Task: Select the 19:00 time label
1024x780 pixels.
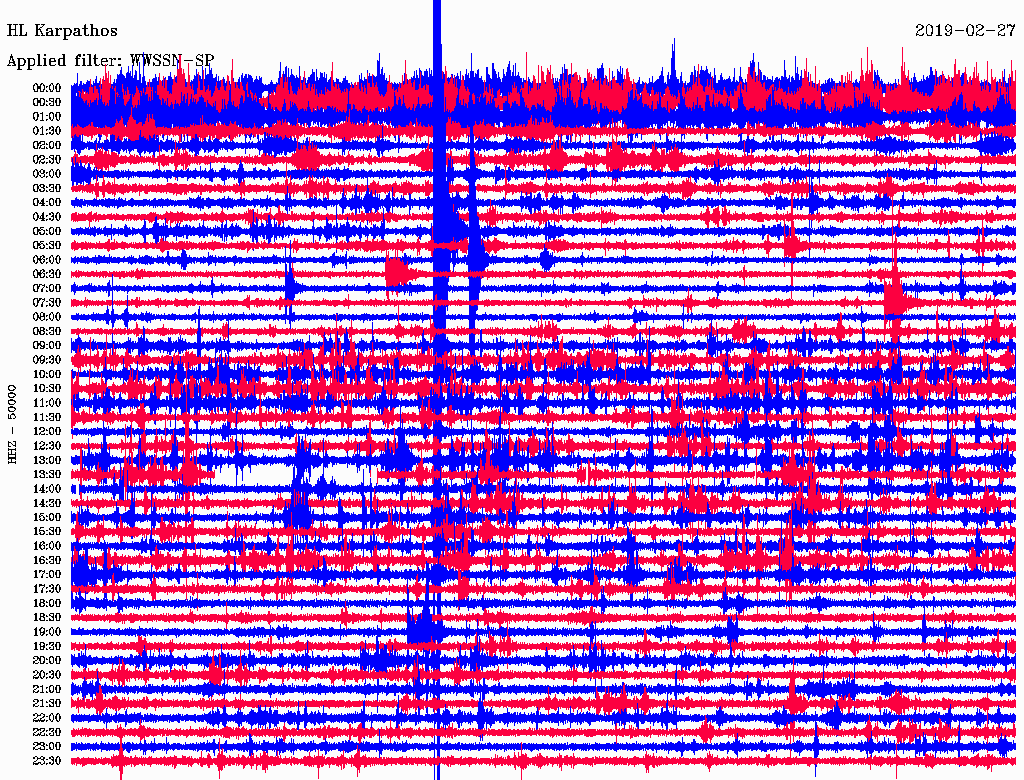Action: click(x=47, y=632)
